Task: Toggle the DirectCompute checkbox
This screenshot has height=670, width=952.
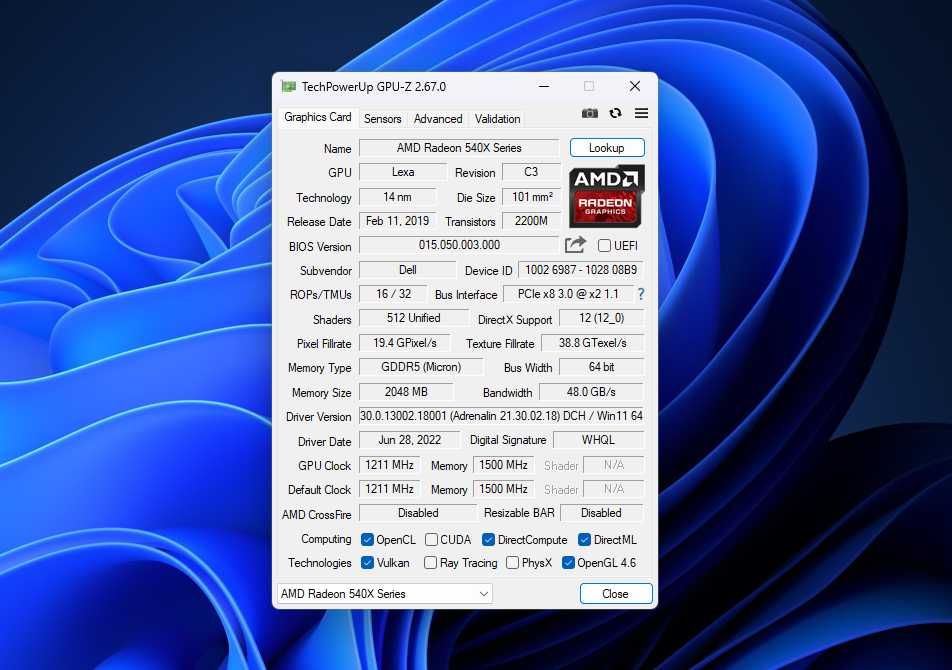Action: [x=488, y=540]
